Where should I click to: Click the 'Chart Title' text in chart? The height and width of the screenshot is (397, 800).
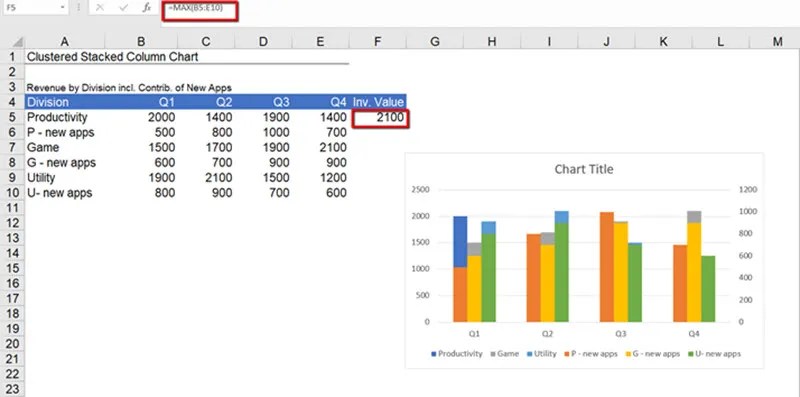(584, 169)
